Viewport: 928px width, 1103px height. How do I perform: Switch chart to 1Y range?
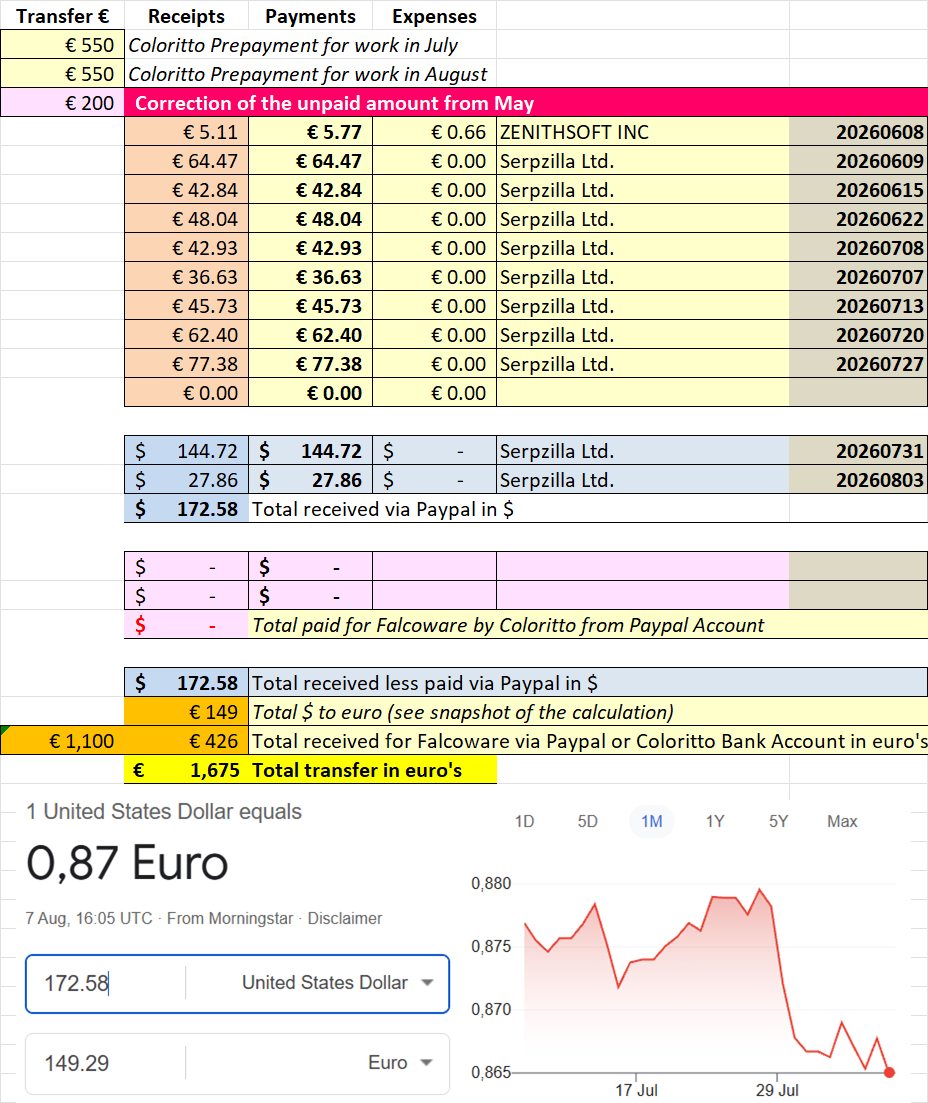pos(715,821)
